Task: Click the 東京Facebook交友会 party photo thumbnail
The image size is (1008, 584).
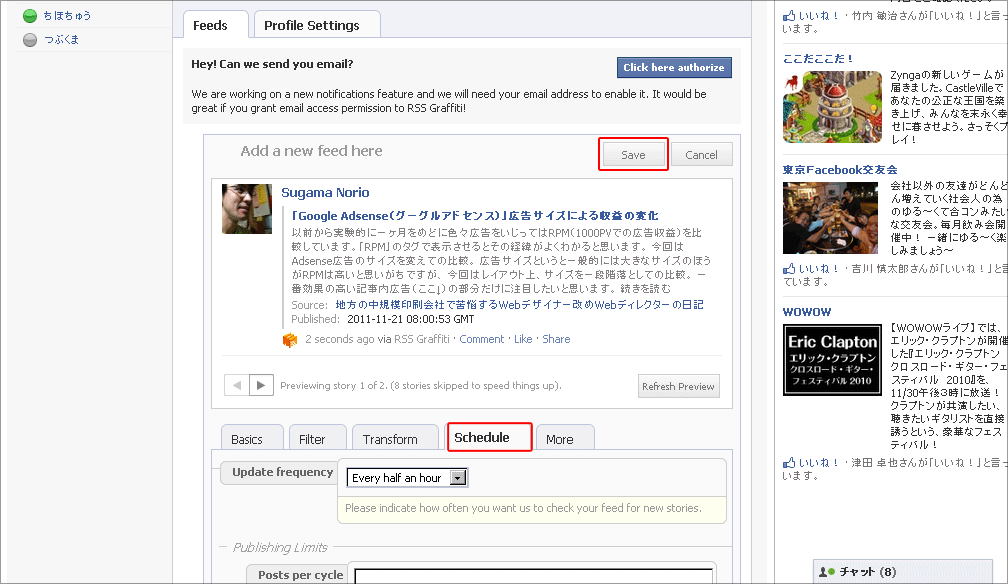Action: pyautogui.click(x=830, y=218)
